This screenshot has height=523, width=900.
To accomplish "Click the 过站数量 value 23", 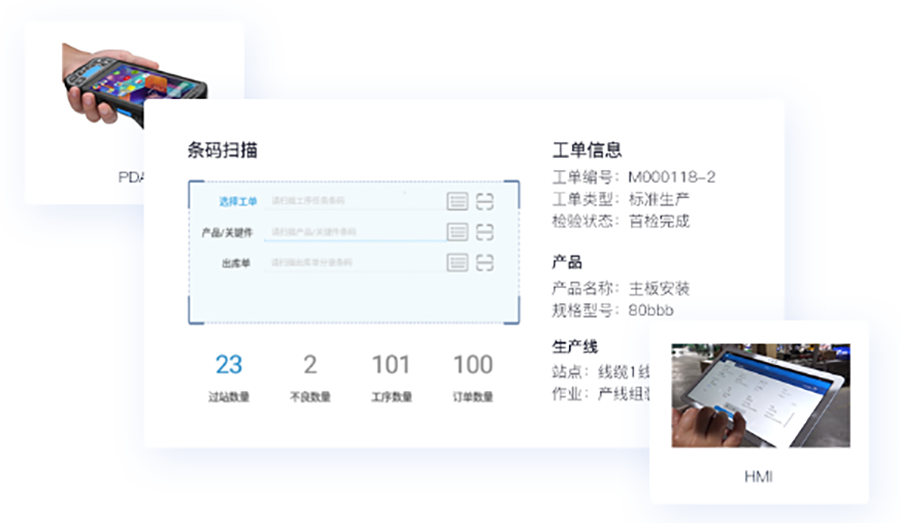I will (228, 365).
